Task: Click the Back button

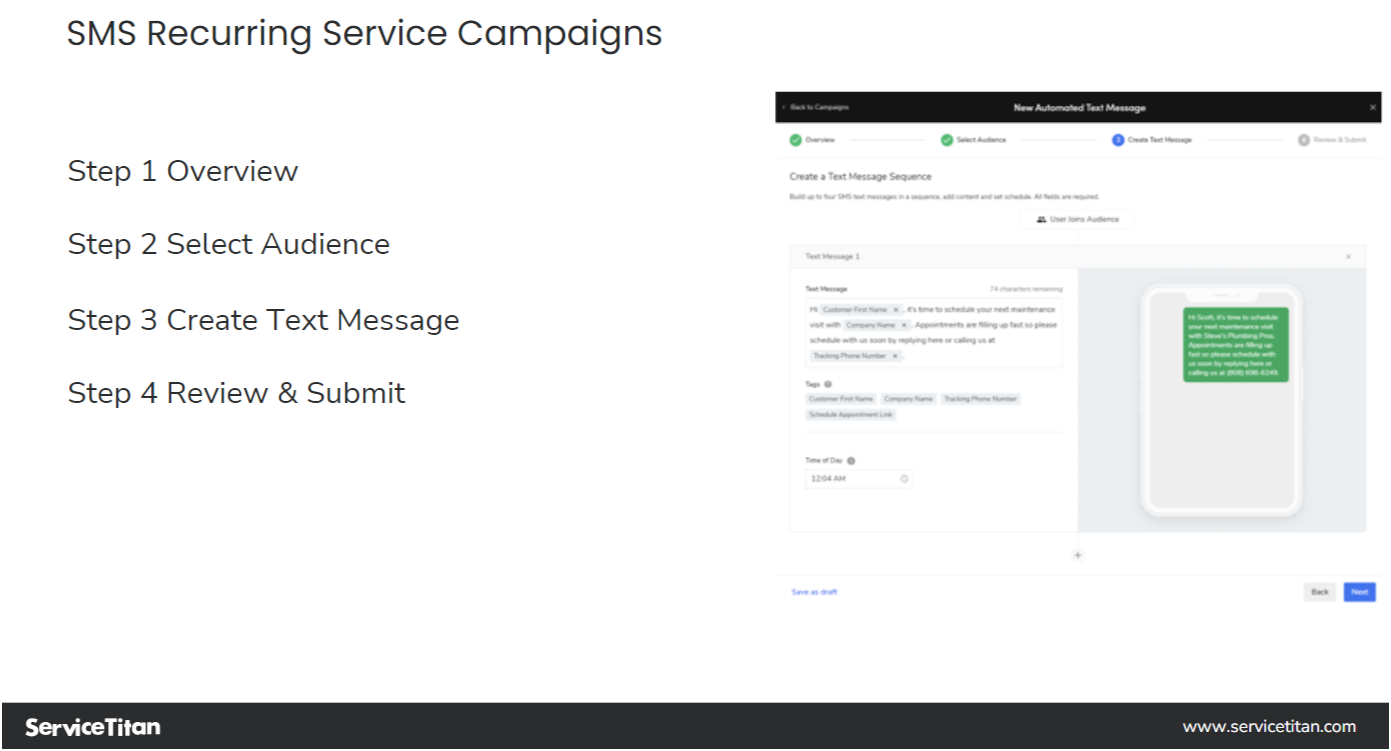Action: point(1320,592)
